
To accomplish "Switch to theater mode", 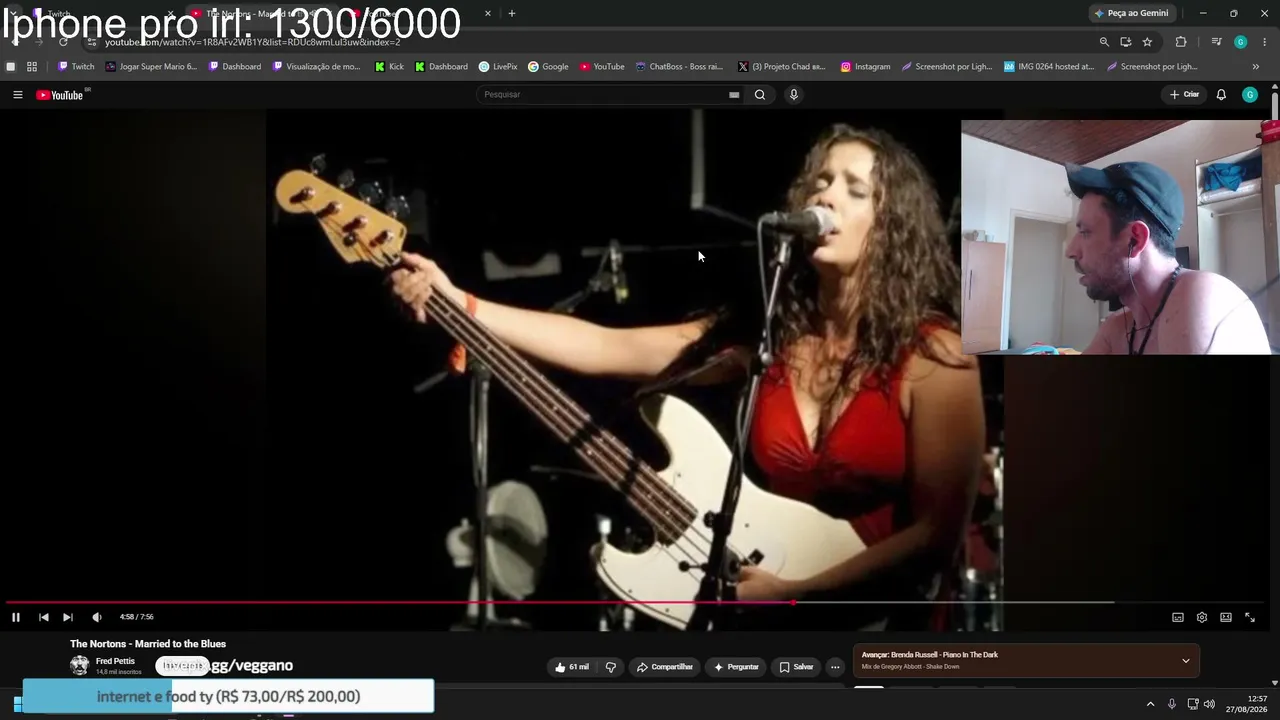I will point(1226,617).
